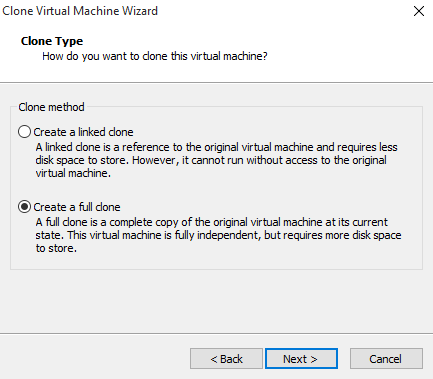Click the full clone description paragraph
This screenshot has height=379, width=433.
(218, 235)
